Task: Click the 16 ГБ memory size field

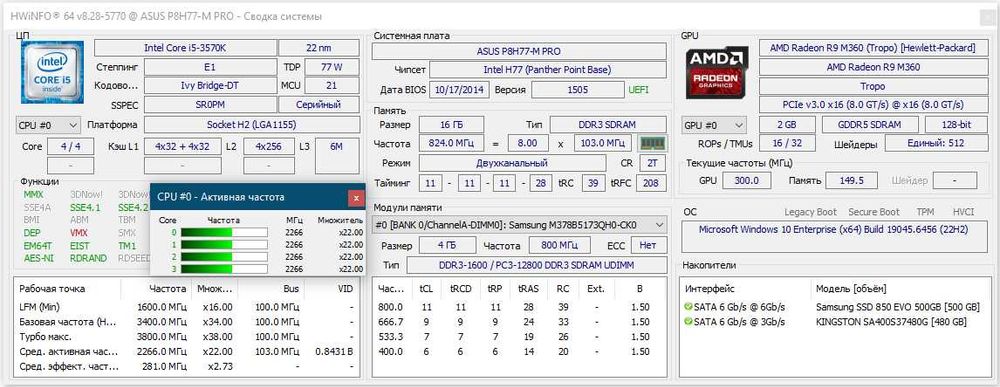Action: click(x=452, y=125)
